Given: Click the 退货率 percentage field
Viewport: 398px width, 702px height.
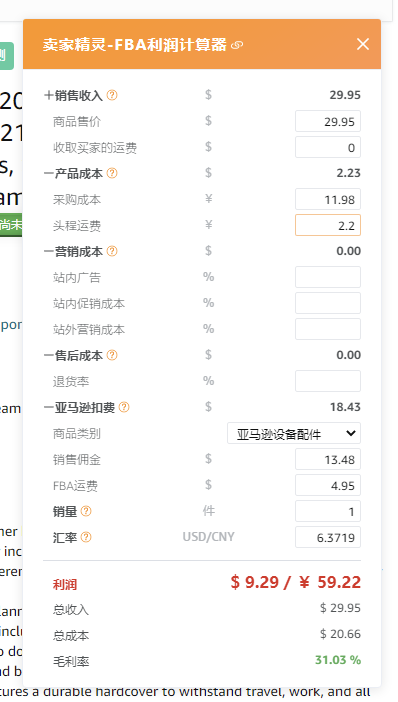Looking at the screenshot, I should click(328, 381).
